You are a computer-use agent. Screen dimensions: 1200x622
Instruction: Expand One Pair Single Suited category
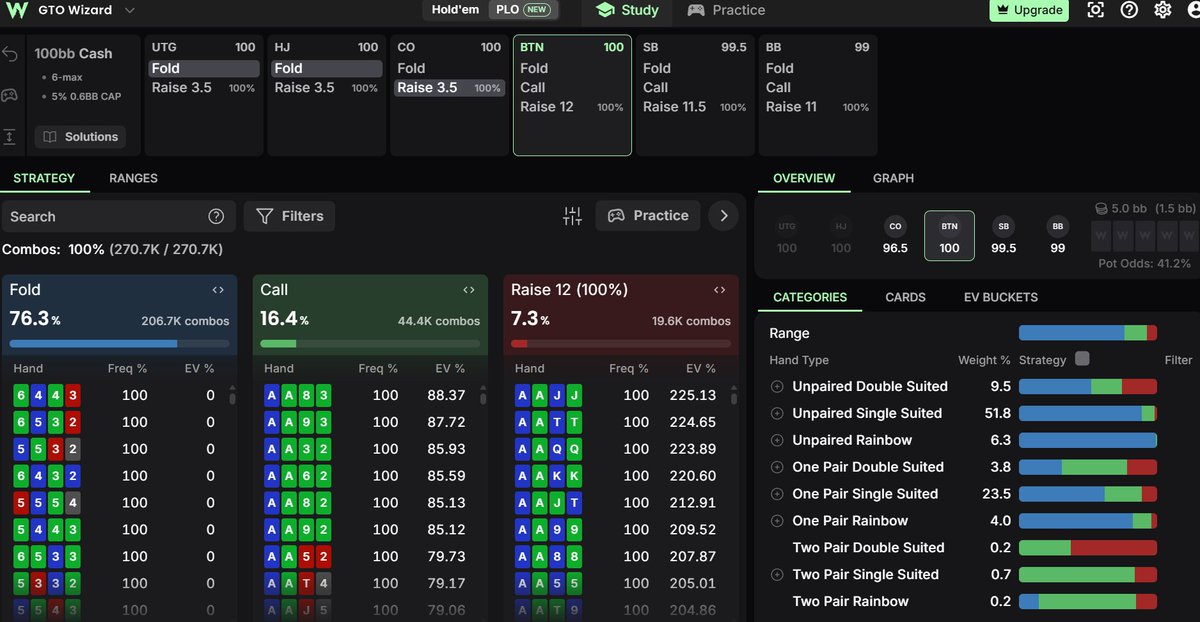click(777, 494)
